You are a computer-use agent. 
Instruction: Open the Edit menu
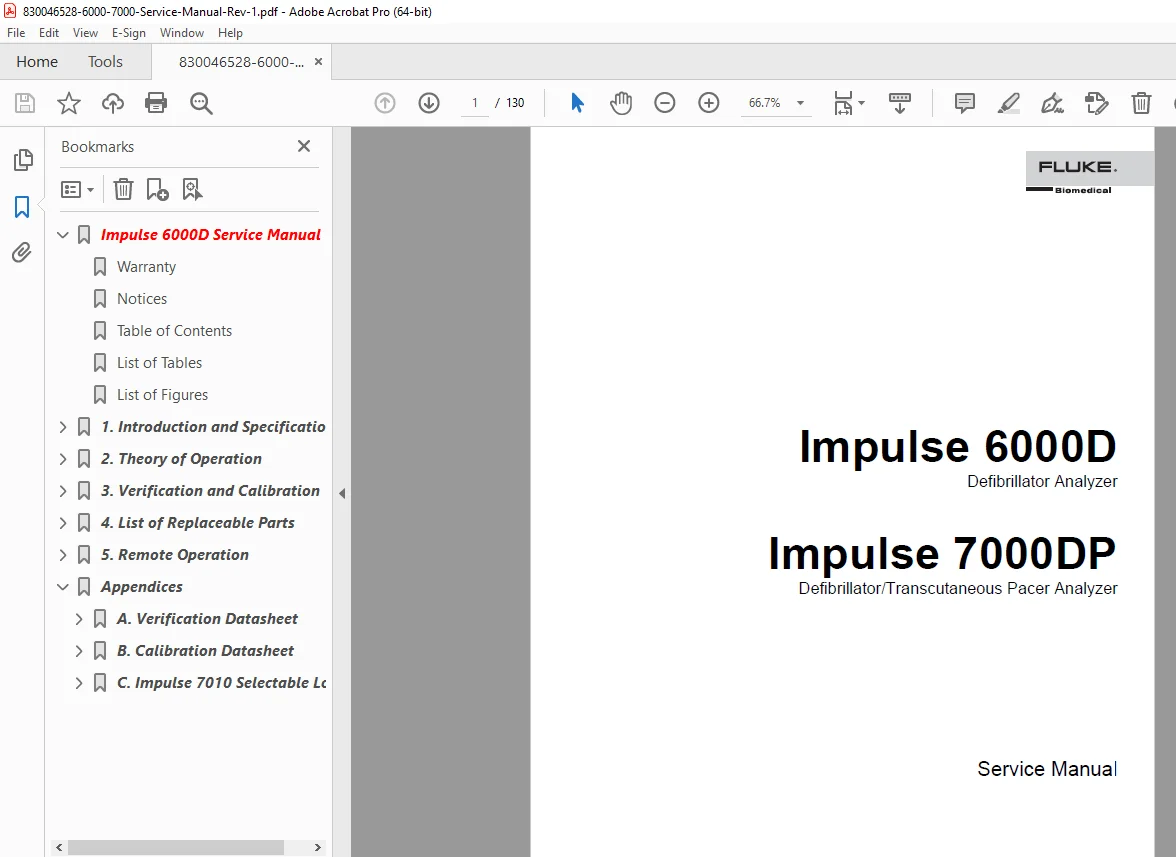49,33
